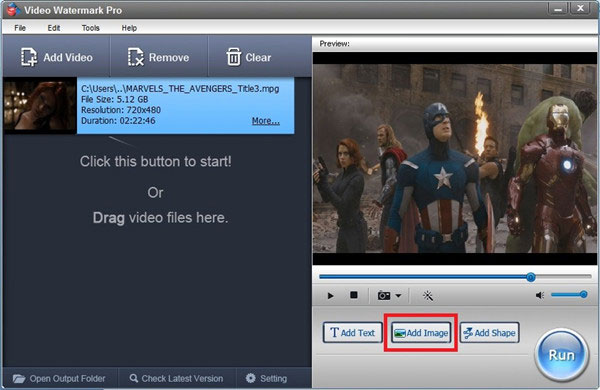Screen dimensions: 600x390
Task: Select the Avengers video thumbnail
Action: 40,105
